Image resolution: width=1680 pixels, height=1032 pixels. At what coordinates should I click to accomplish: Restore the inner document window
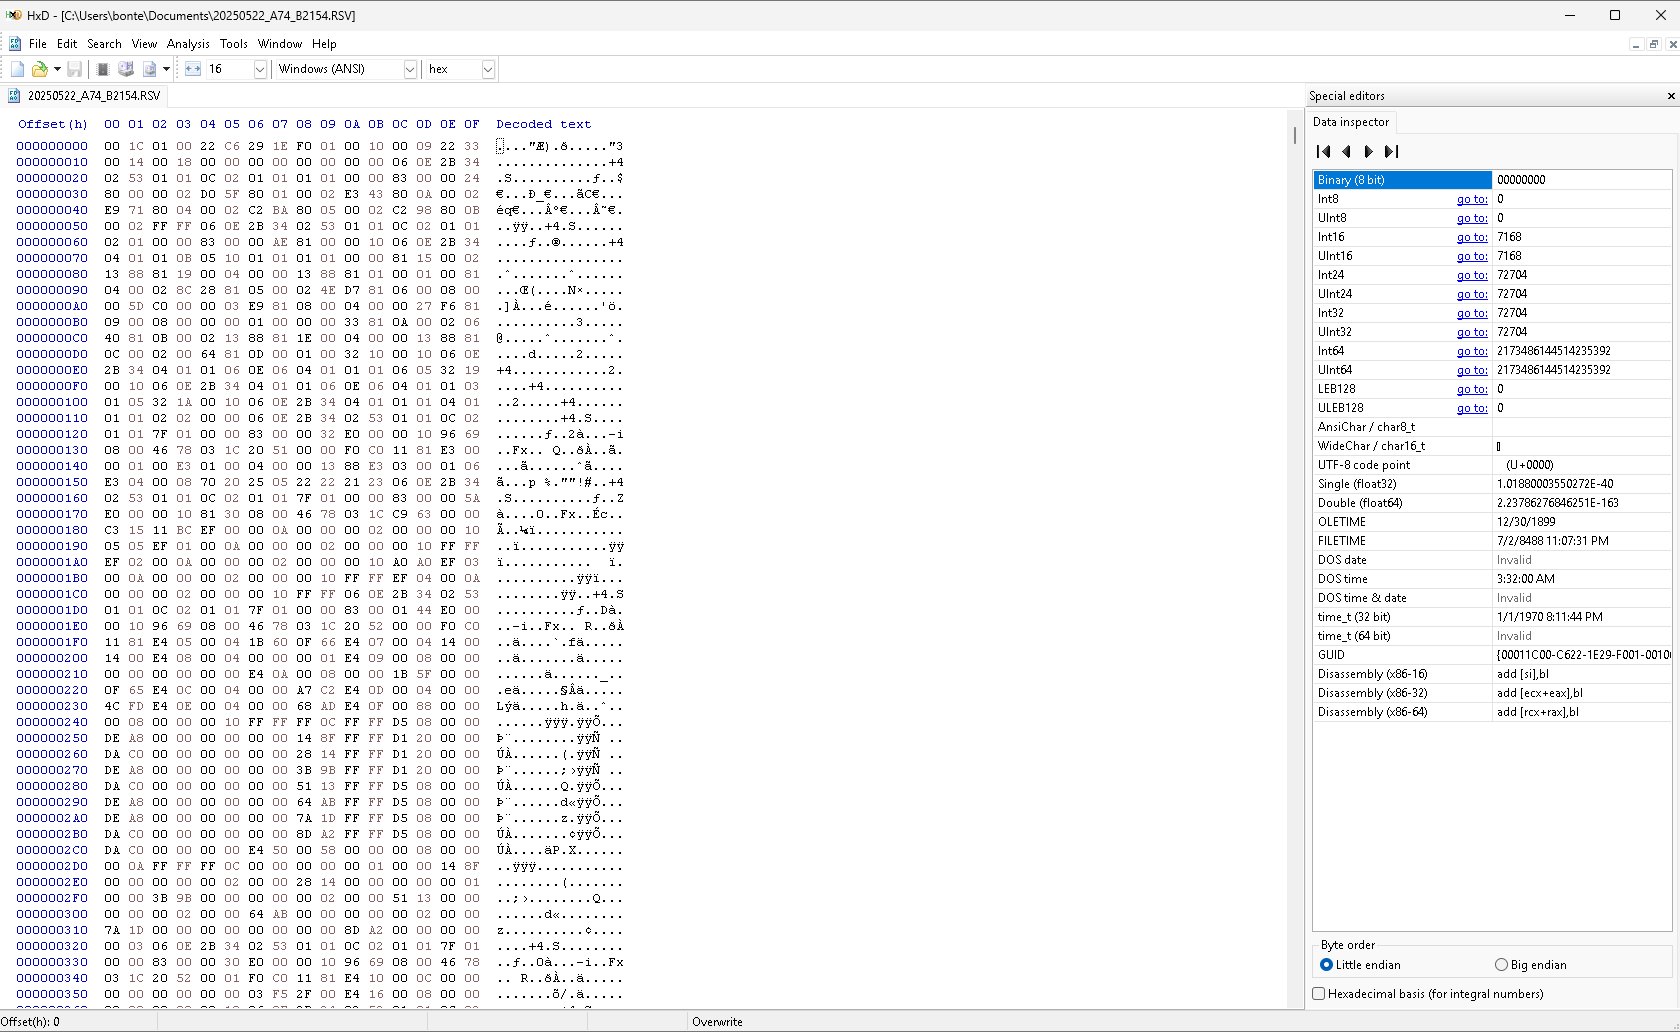tap(1654, 44)
